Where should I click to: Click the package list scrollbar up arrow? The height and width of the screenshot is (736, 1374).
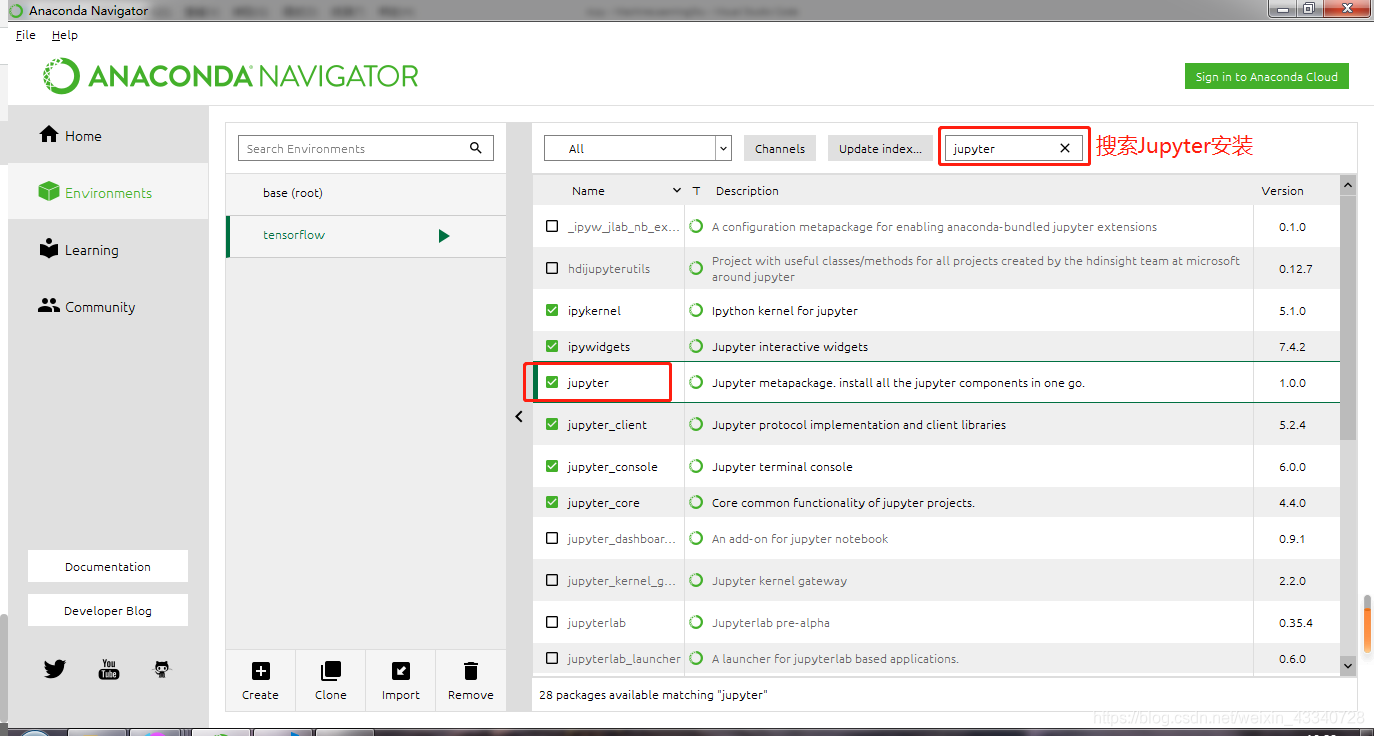pos(1348,186)
